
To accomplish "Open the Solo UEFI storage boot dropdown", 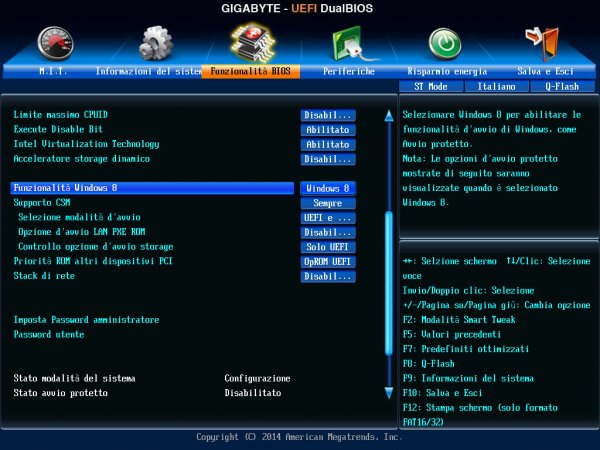I will [328, 247].
